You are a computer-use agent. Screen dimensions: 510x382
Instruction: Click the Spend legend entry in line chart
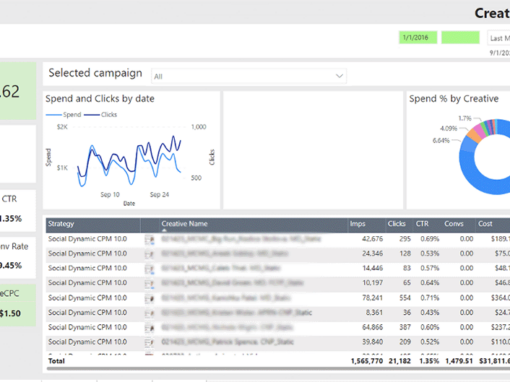tap(64, 115)
